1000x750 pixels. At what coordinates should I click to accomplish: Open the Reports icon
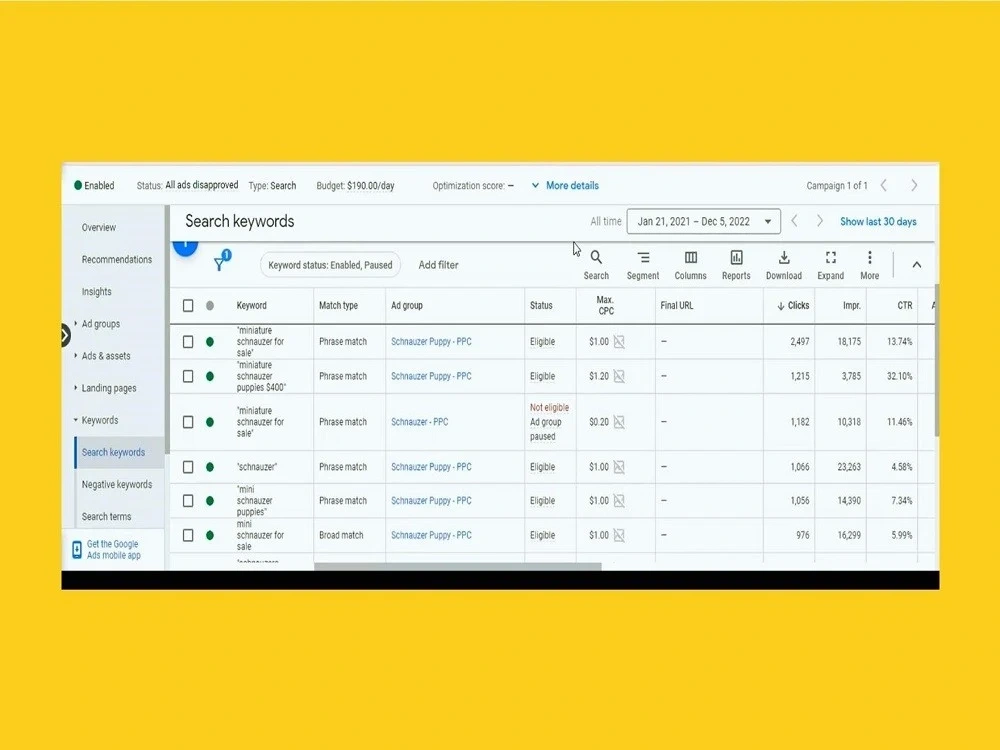tap(736, 258)
